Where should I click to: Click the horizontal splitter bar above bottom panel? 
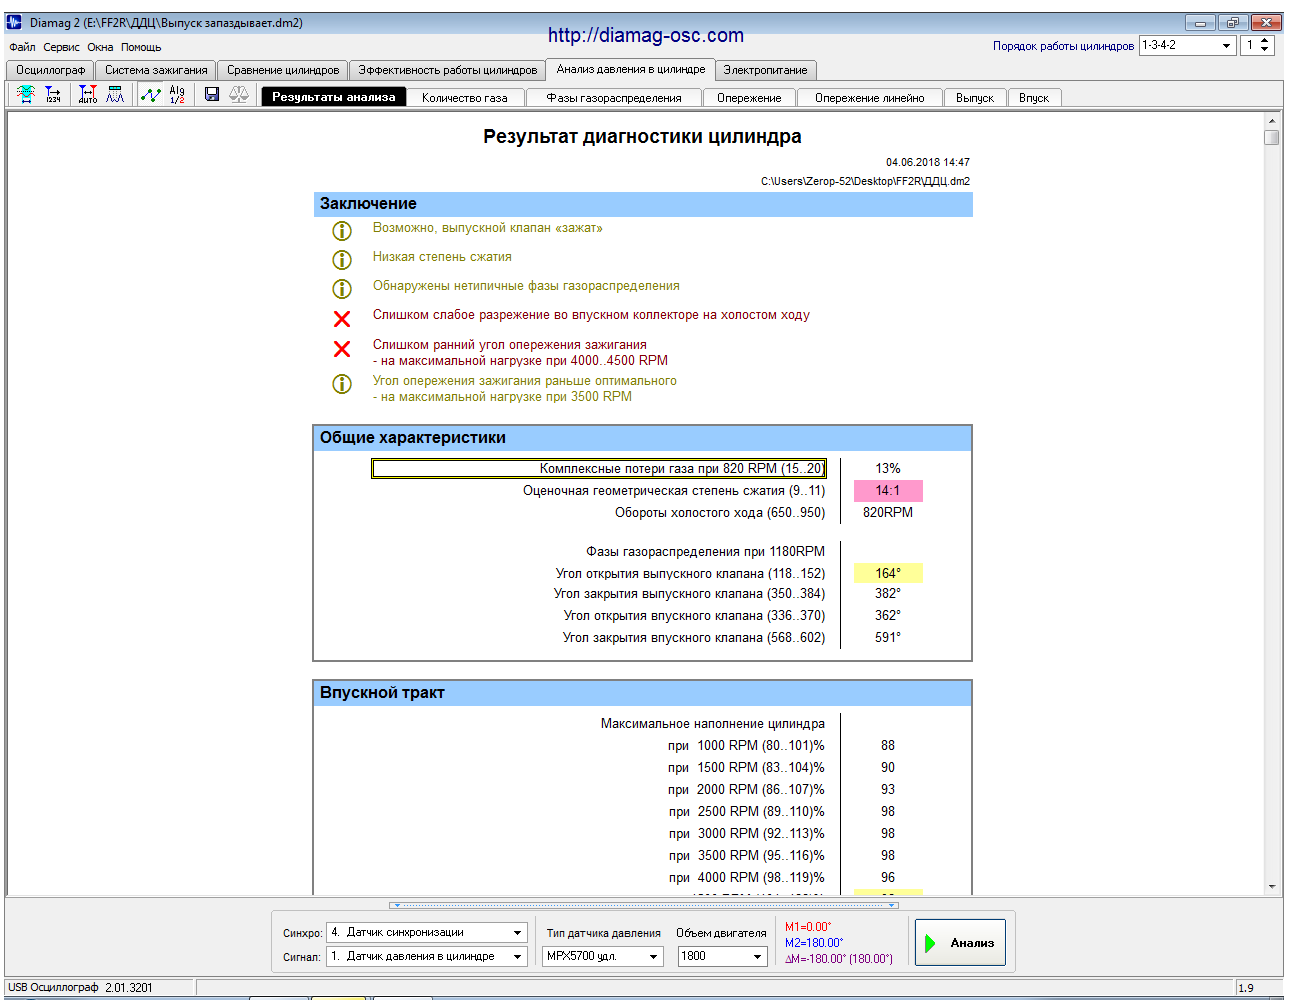(645, 905)
